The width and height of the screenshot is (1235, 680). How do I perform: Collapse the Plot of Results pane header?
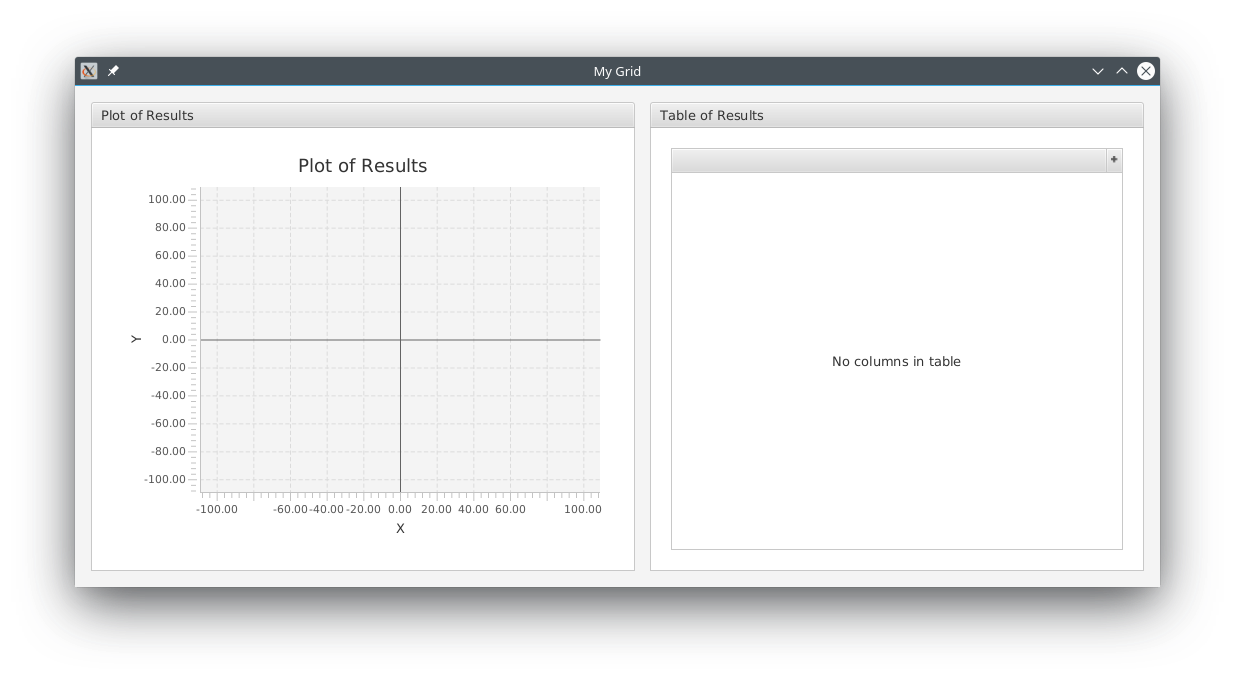363,115
